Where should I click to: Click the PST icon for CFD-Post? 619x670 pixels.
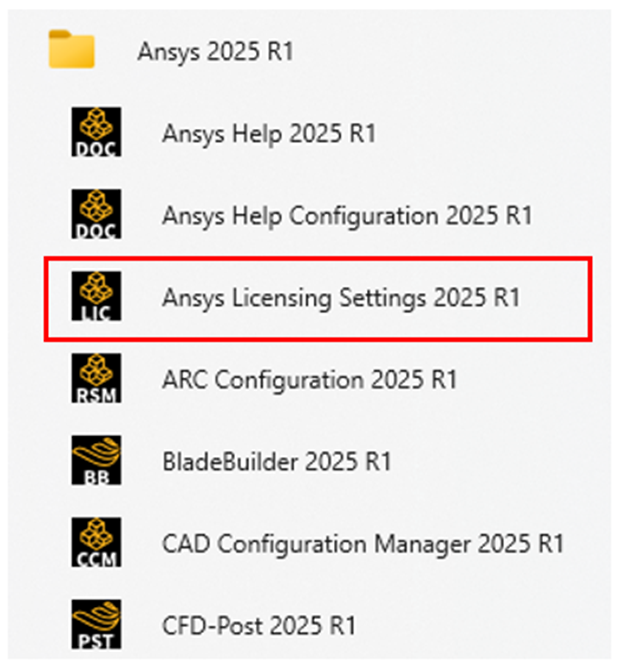tap(96, 624)
